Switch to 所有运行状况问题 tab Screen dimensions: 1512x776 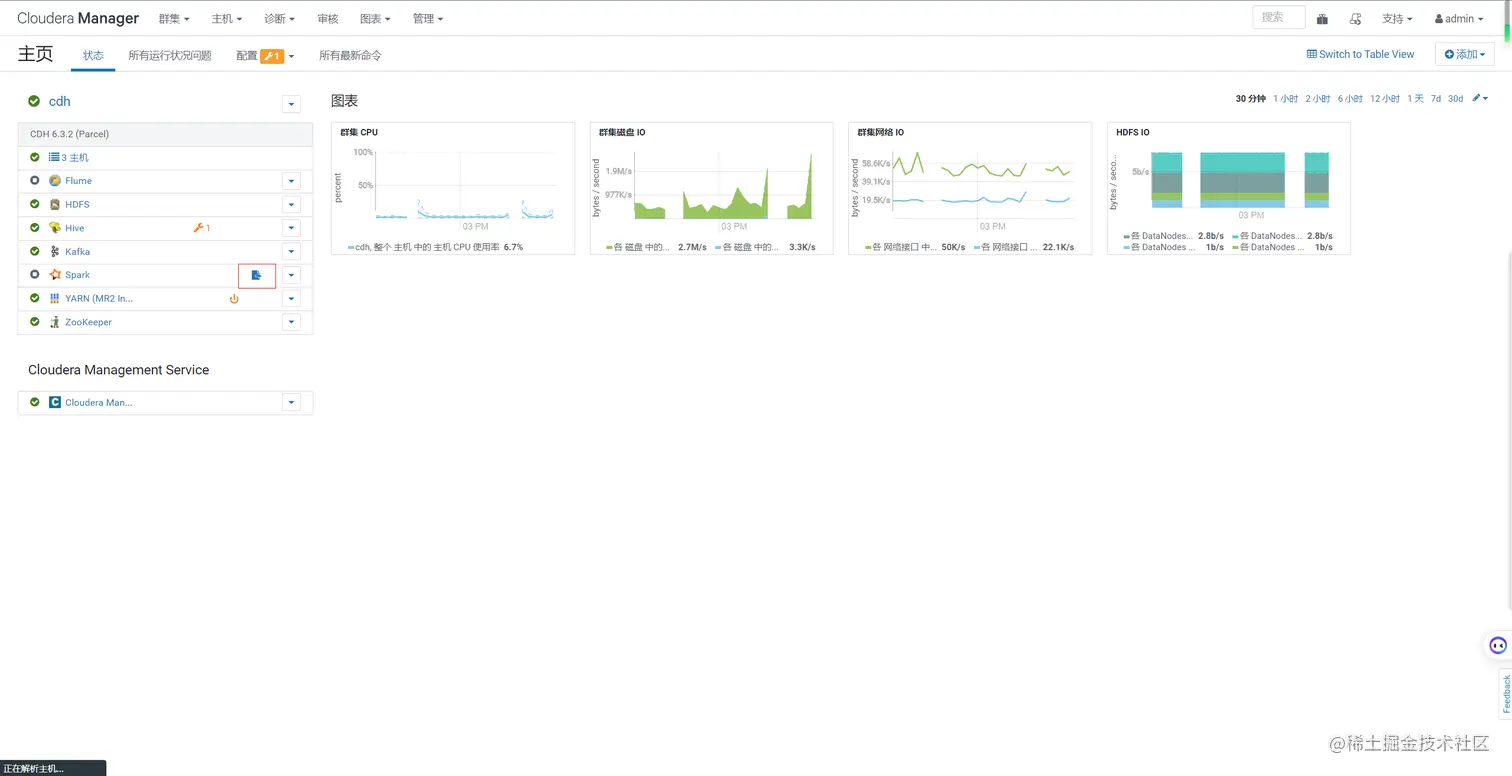[170, 55]
